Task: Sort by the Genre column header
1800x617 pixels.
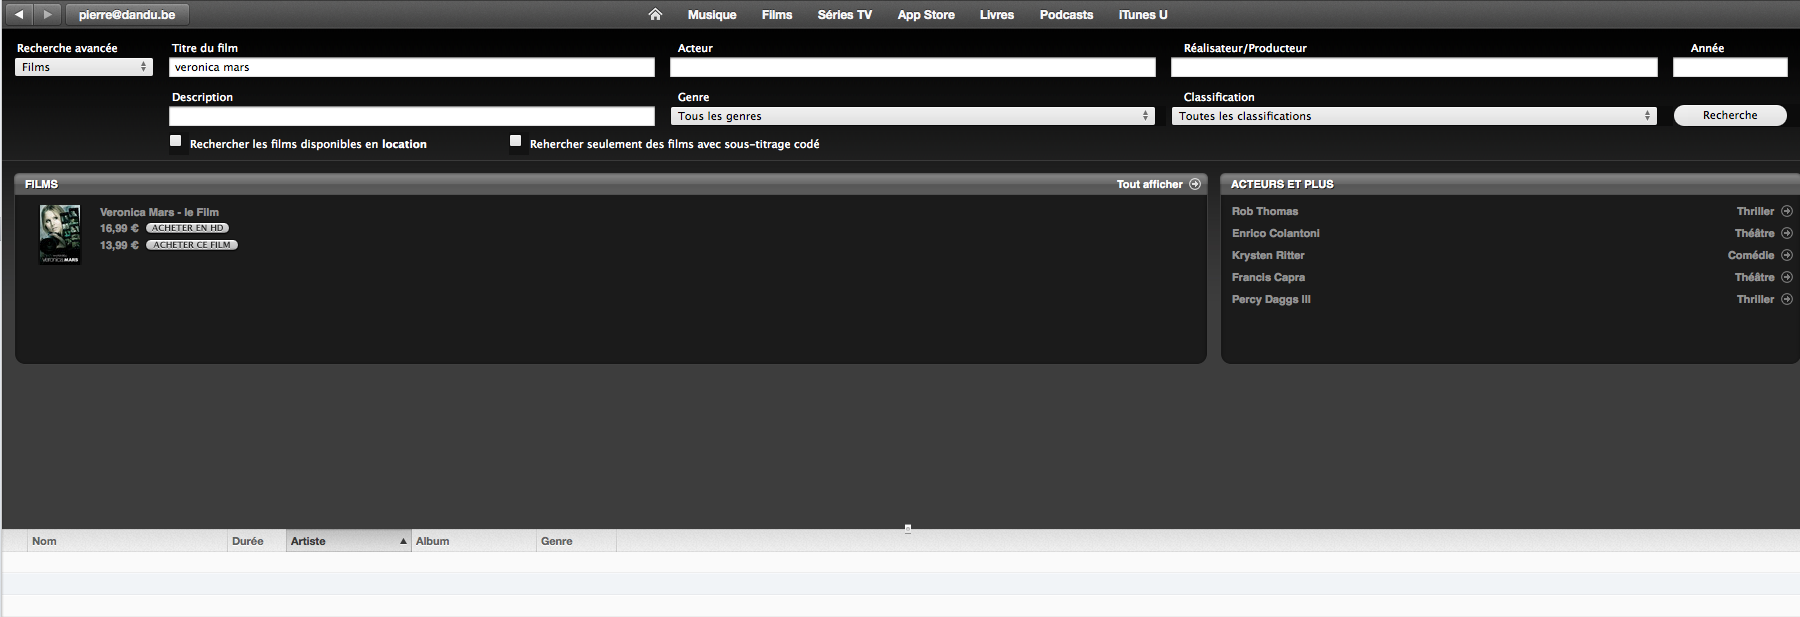Action: 576,541
